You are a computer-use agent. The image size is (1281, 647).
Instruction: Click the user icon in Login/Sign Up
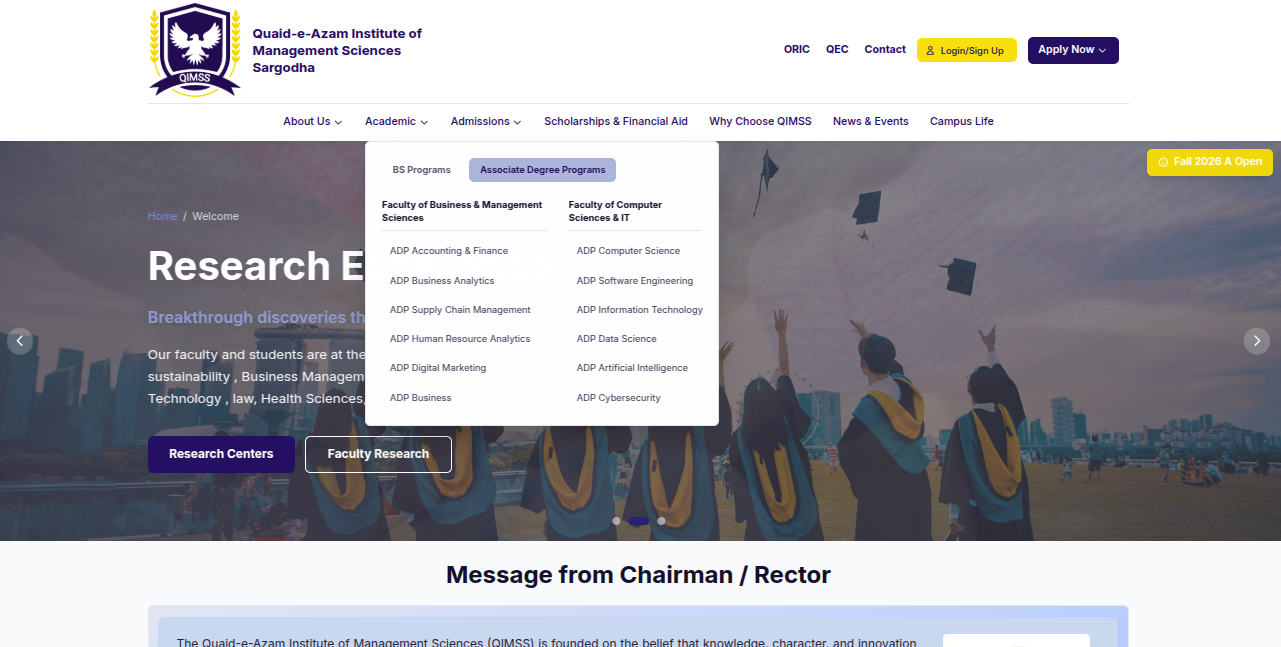930,51
